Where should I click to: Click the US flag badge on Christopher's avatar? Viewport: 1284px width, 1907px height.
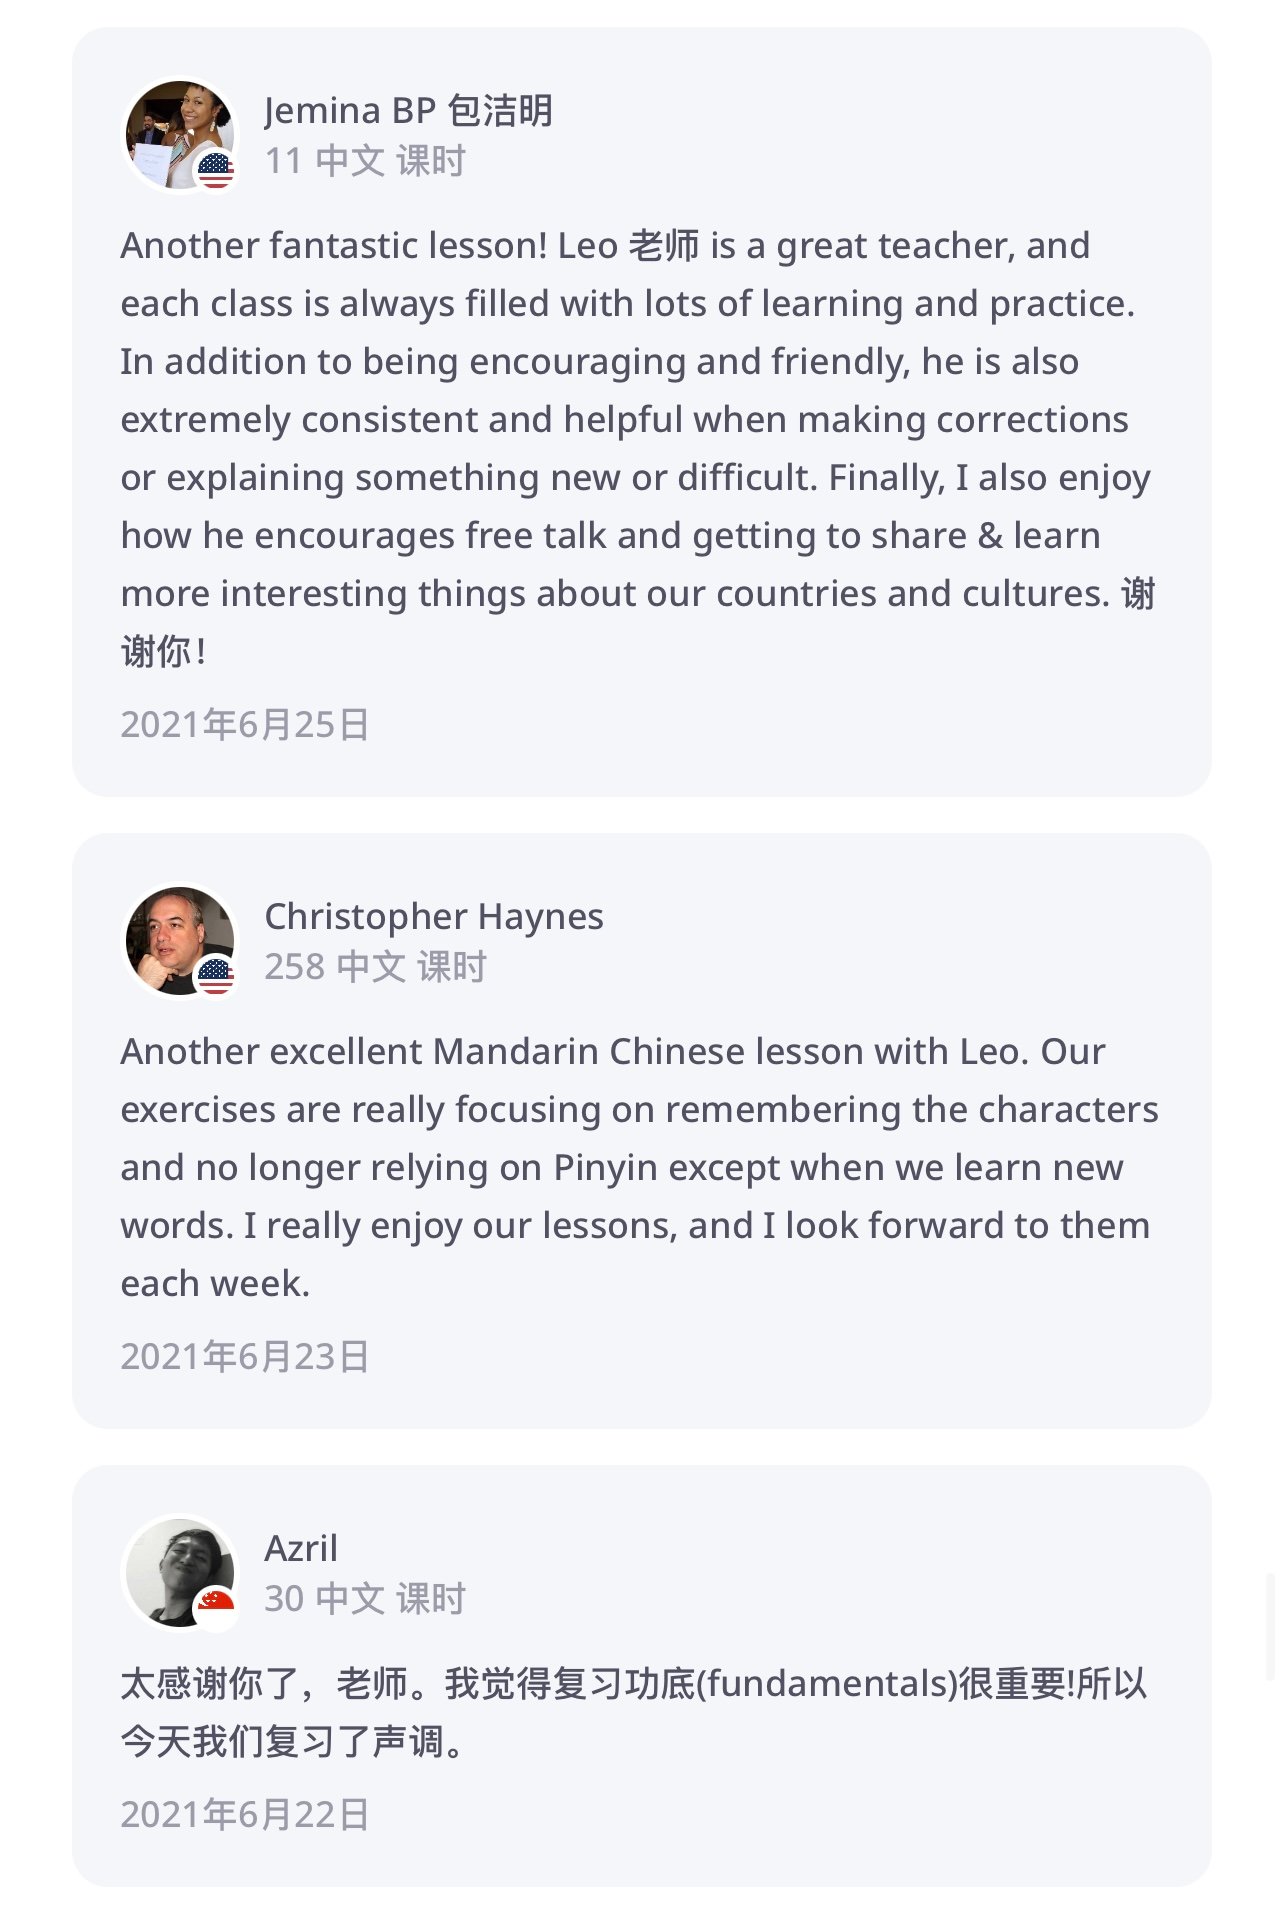215,975
